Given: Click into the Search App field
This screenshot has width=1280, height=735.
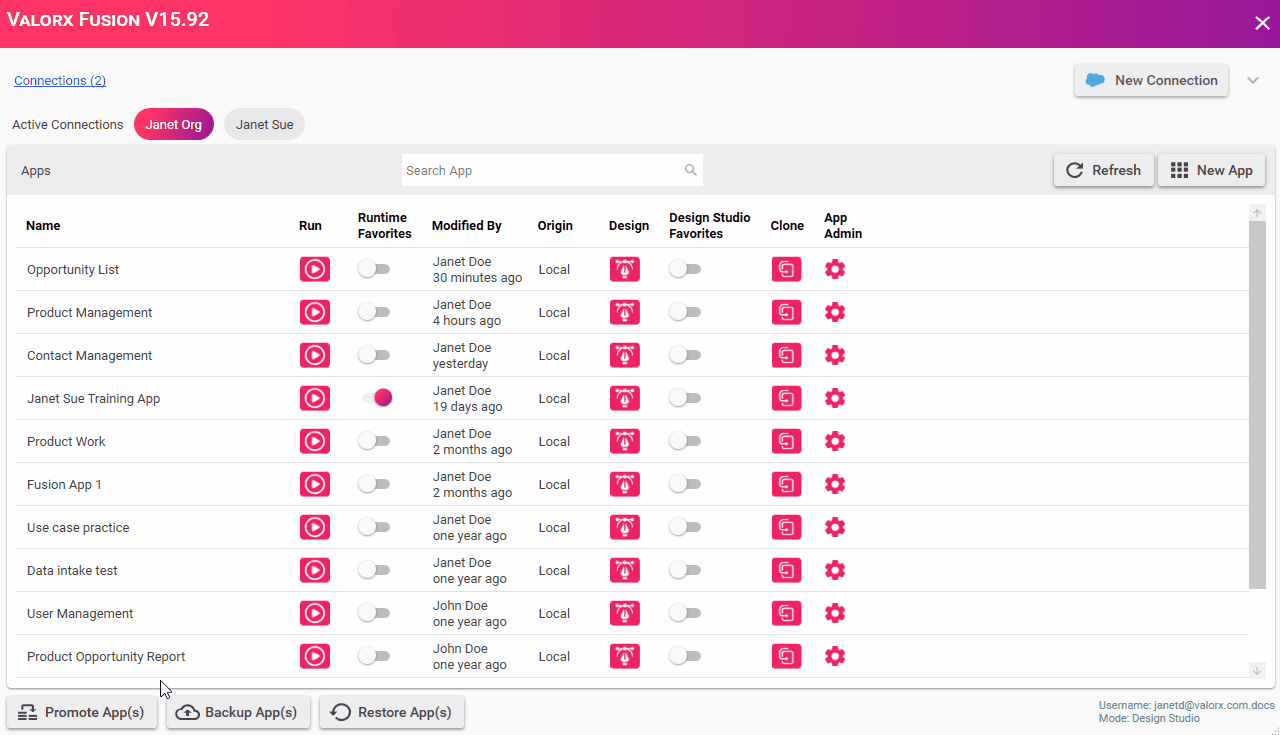Looking at the screenshot, I should (540, 170).
